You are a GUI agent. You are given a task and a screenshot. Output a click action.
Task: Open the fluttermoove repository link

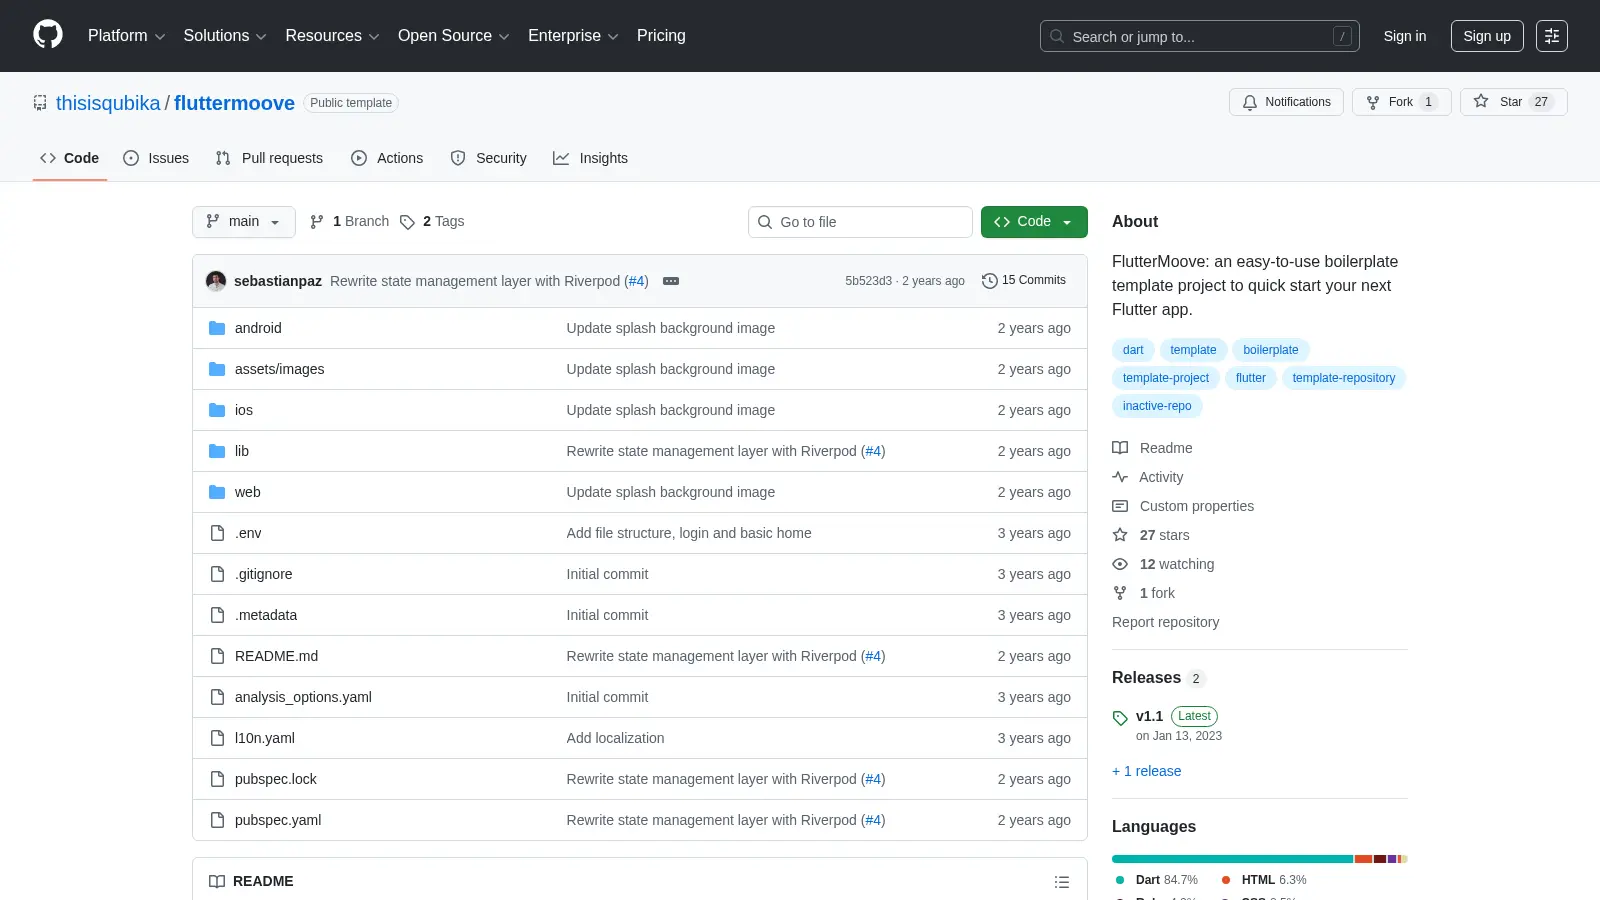tap(234, 103)
